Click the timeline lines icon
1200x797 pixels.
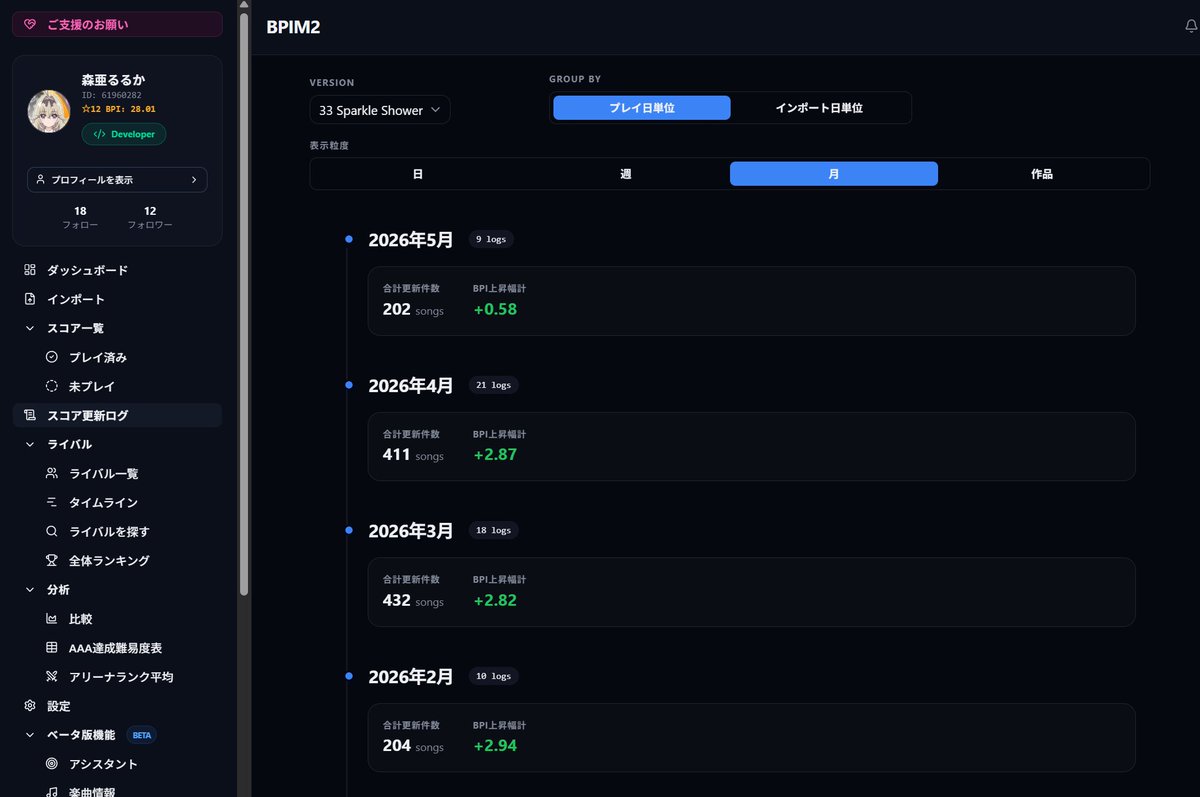click(x=52, y=502)
